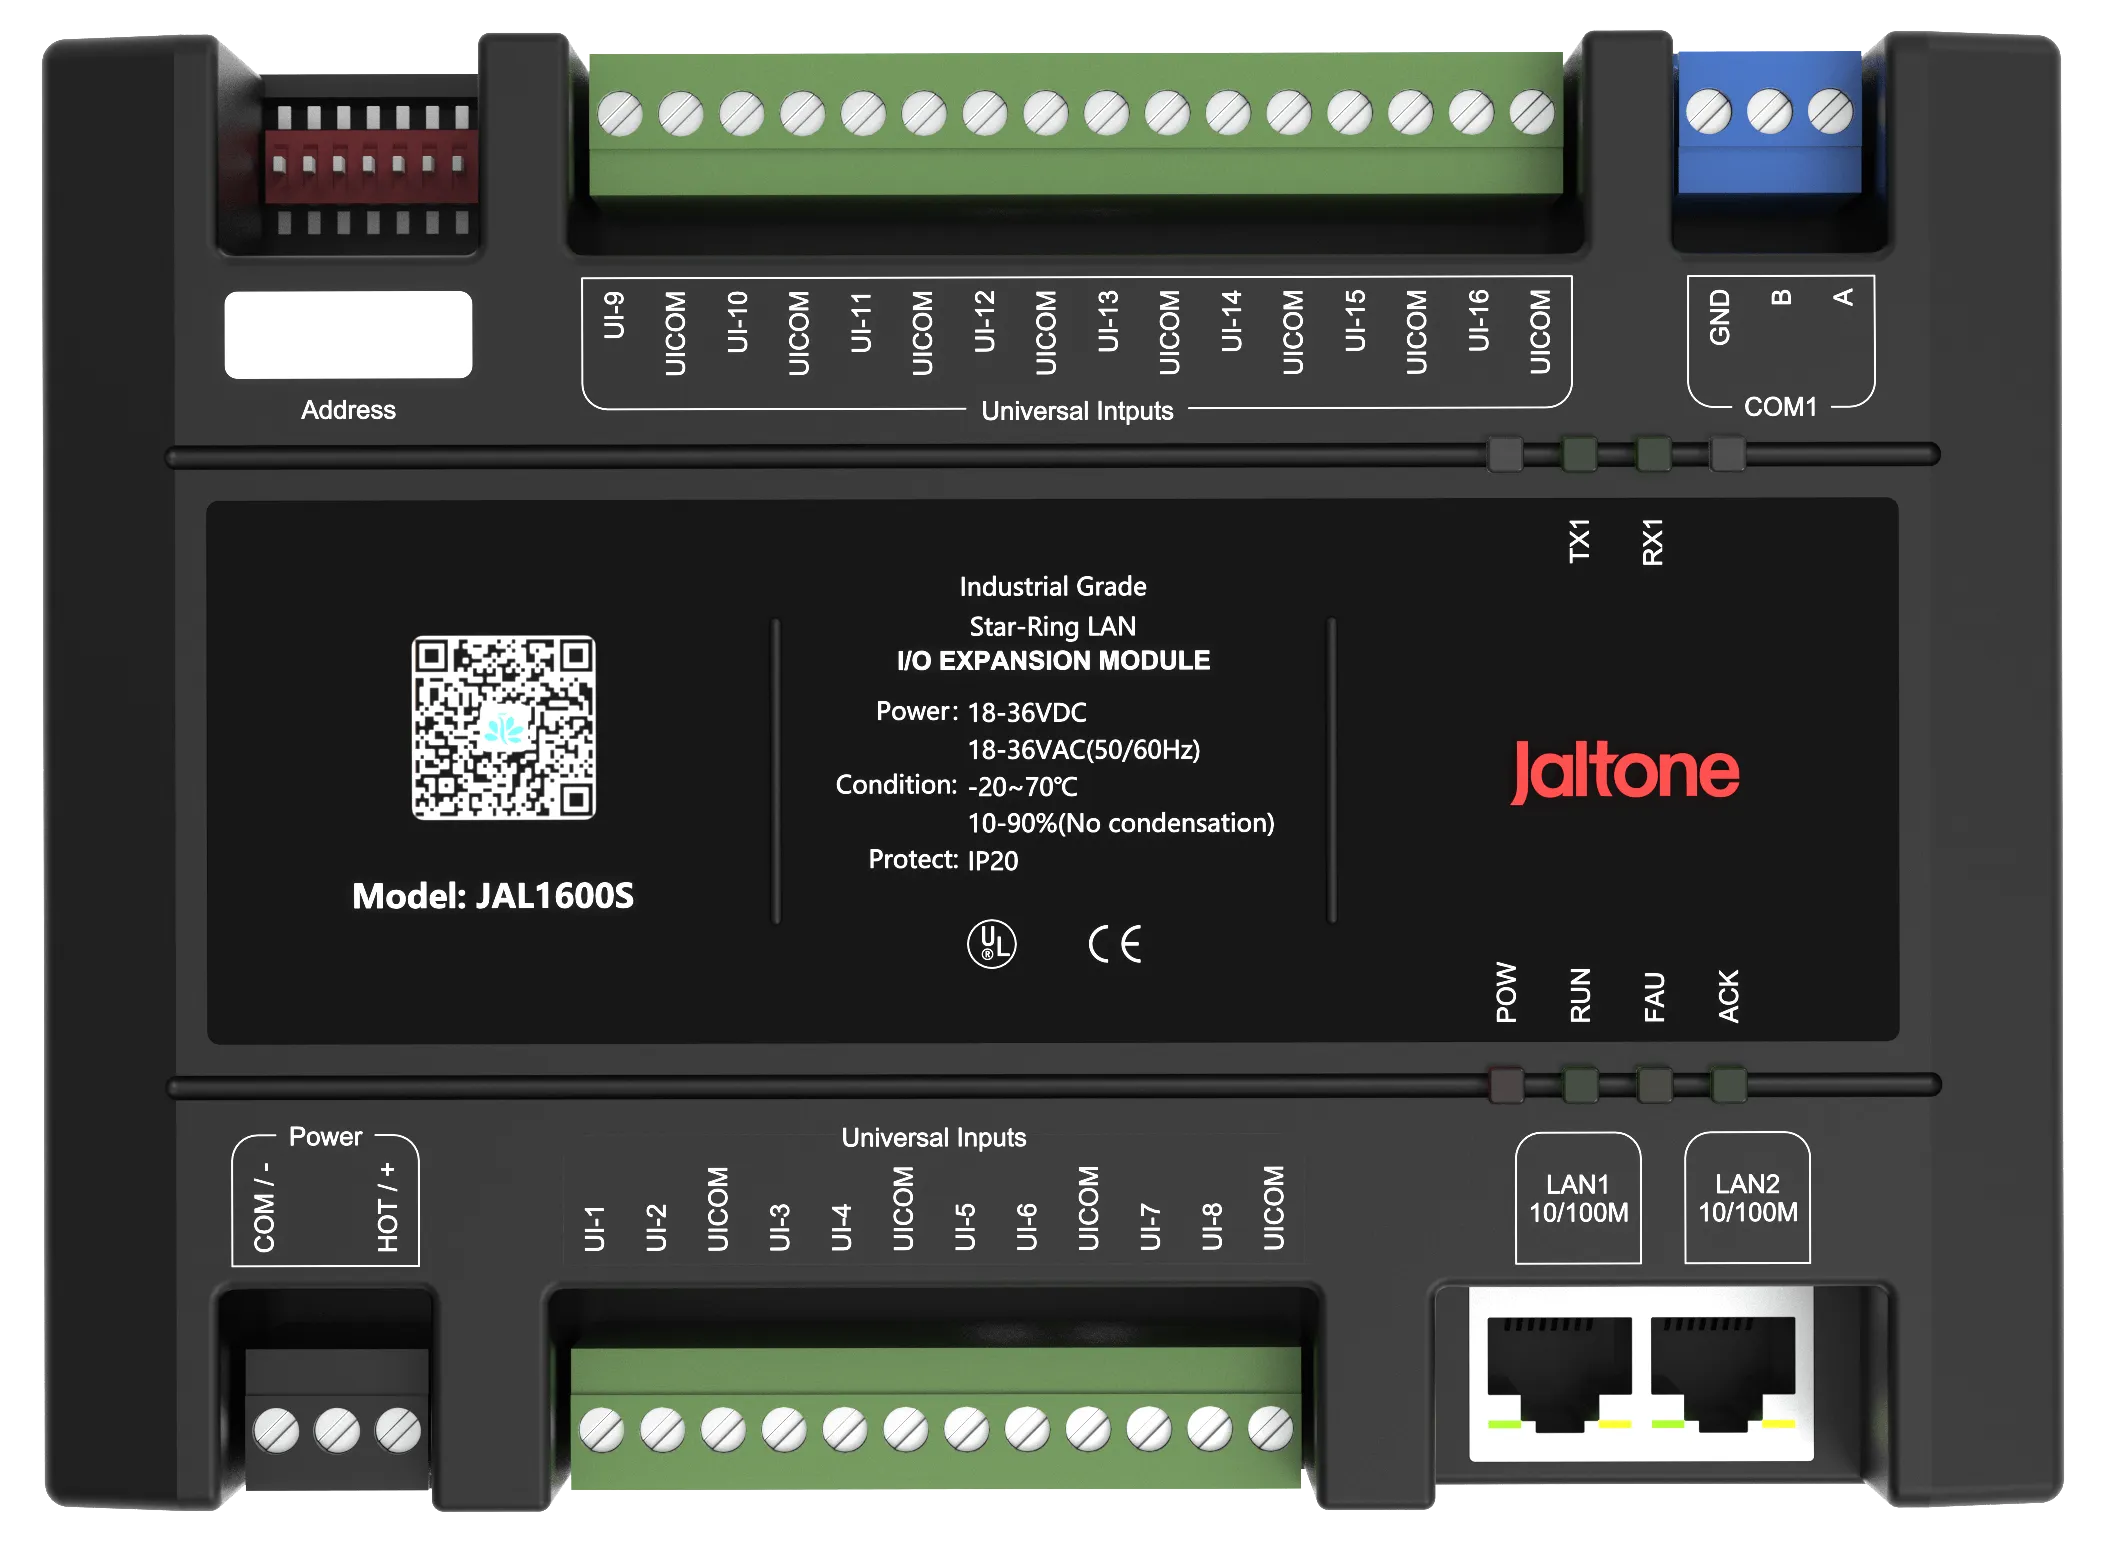Viewport: 2104px width, 1542px height.
Task: Click the I/O EXPANSION MODULE heading
Action: [1053, 661]
